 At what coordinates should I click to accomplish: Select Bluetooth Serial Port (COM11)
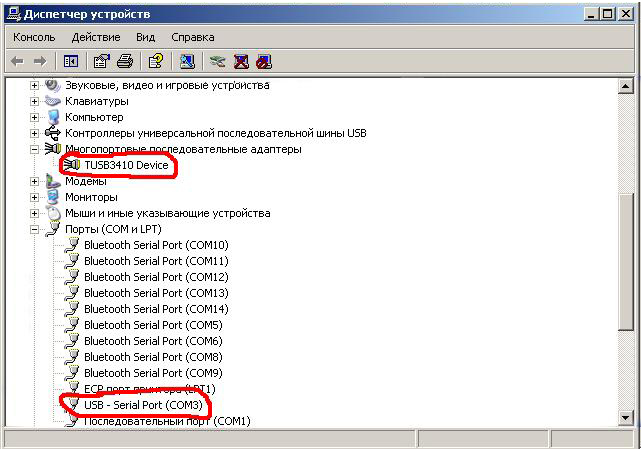156,261
